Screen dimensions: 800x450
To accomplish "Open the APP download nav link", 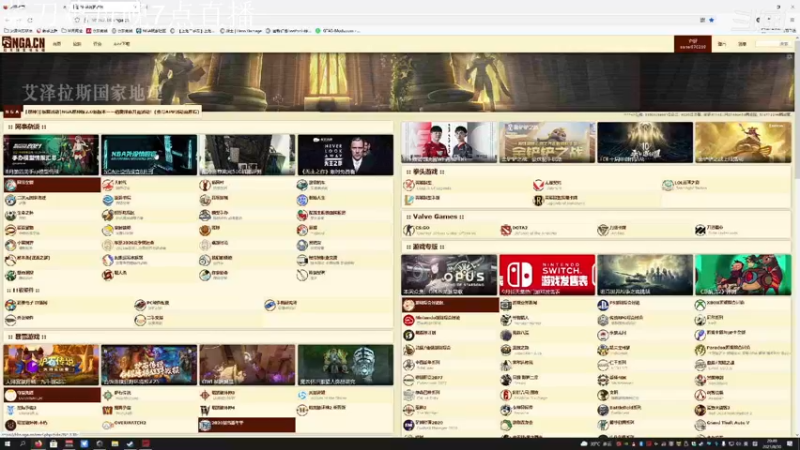I will (x=121, y=44).
